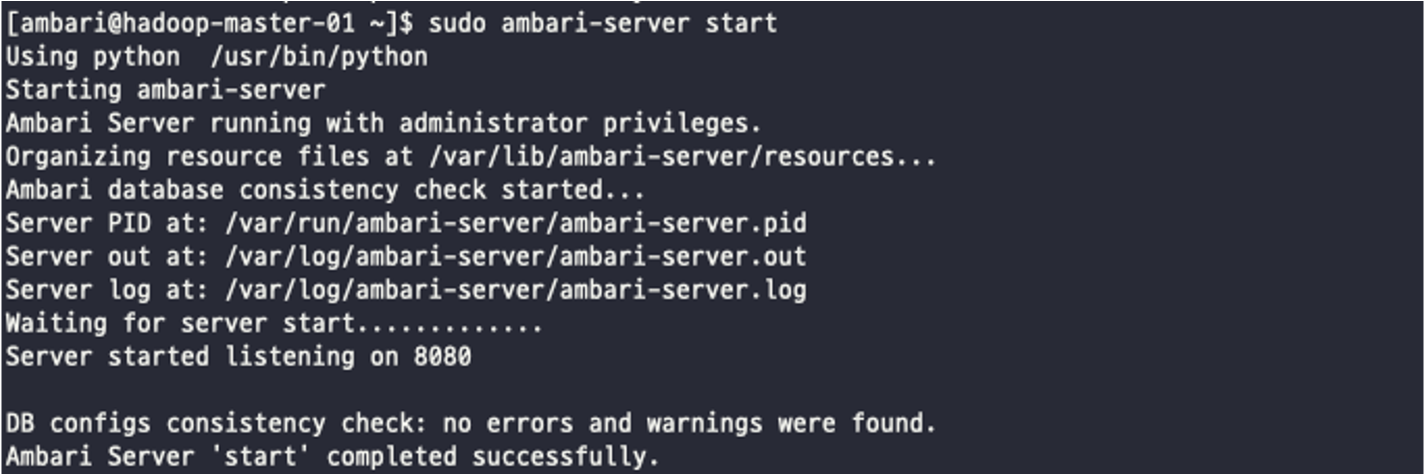Viewport: 1425px width, 474px height.
Task: Click the 'Starting ambari-server' line
Action: [165, 89]
